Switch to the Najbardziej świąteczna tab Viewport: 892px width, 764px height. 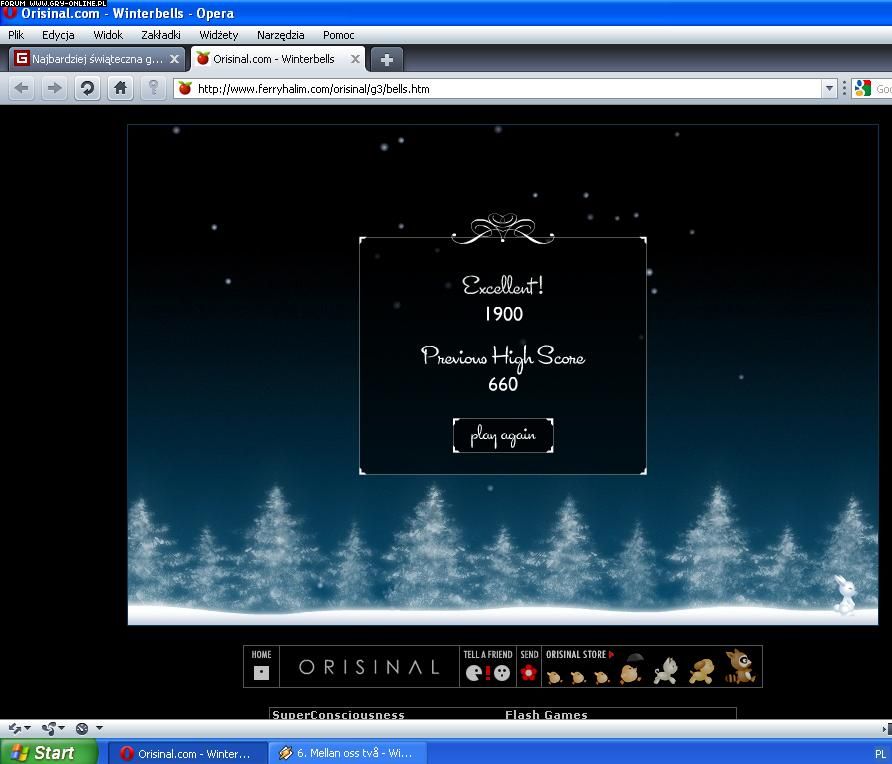(90, 59)
